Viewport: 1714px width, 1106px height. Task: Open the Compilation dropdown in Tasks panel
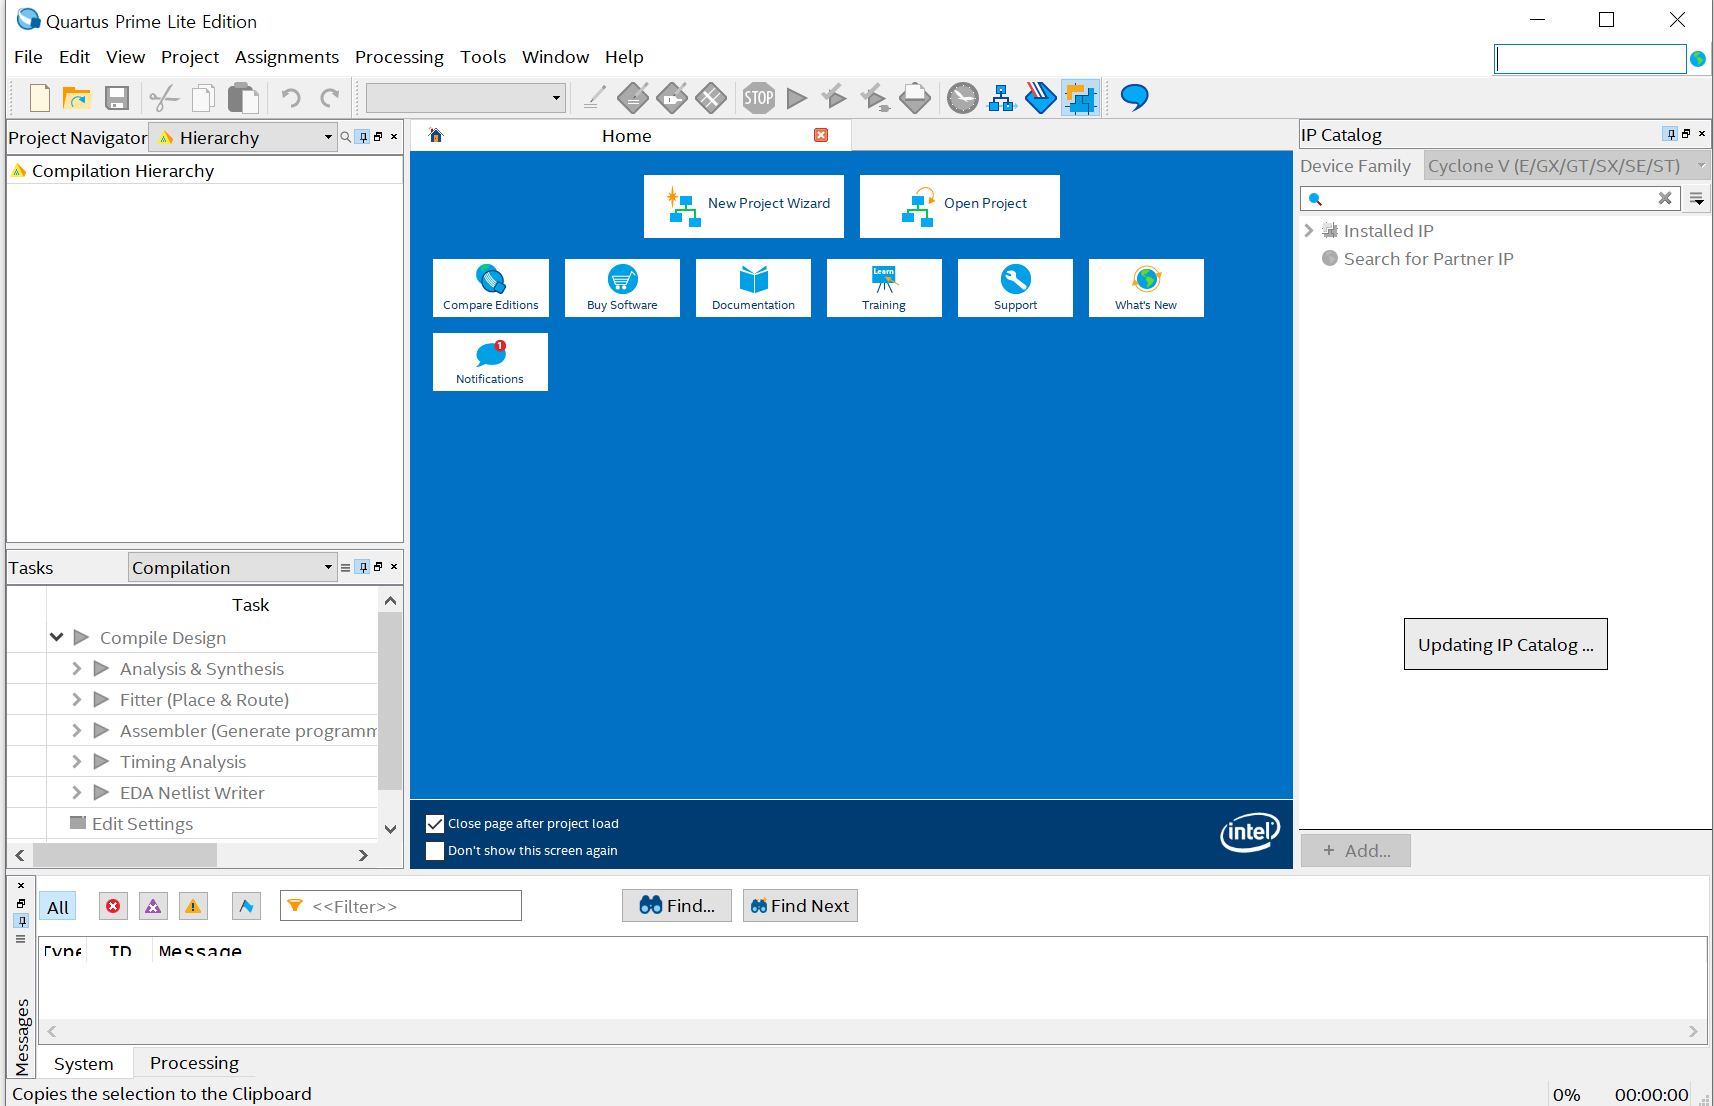(232, 567)
